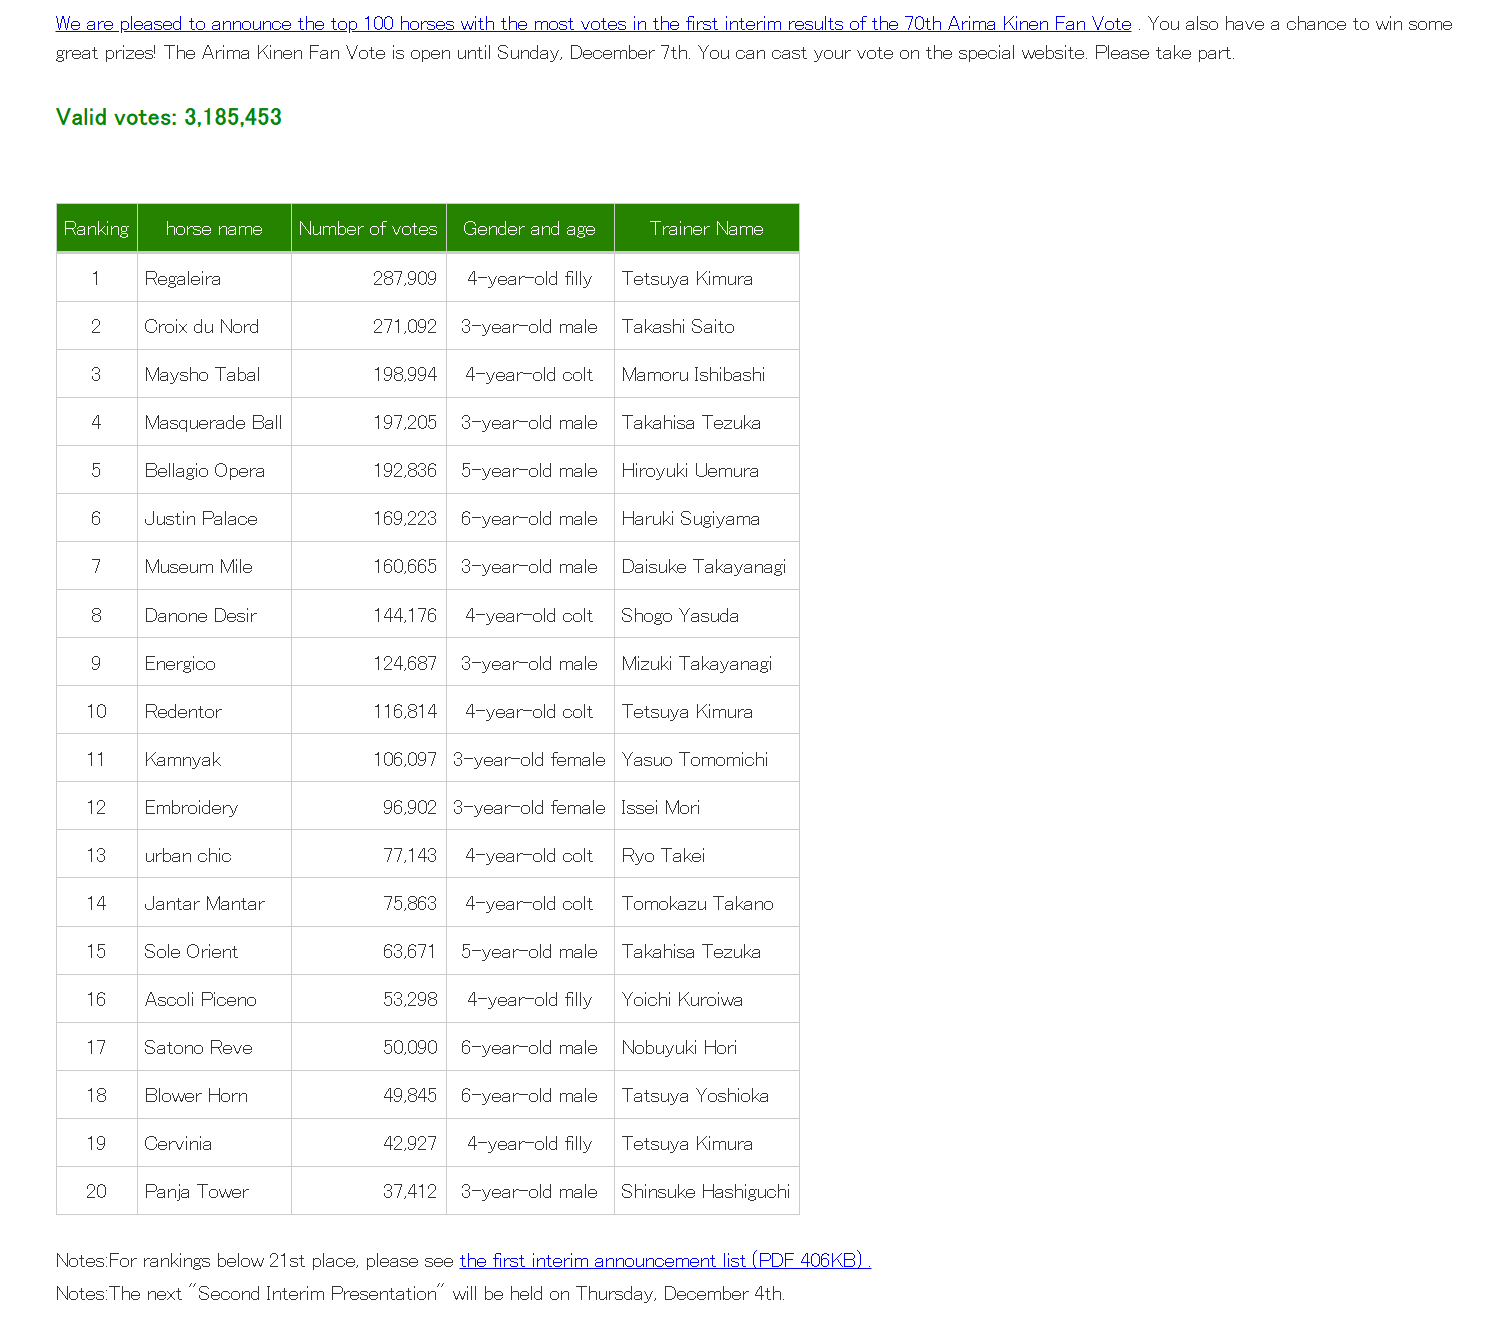Select horse name urban chic
Screen dimensions: 1501x1318
[x=188, y=855]
